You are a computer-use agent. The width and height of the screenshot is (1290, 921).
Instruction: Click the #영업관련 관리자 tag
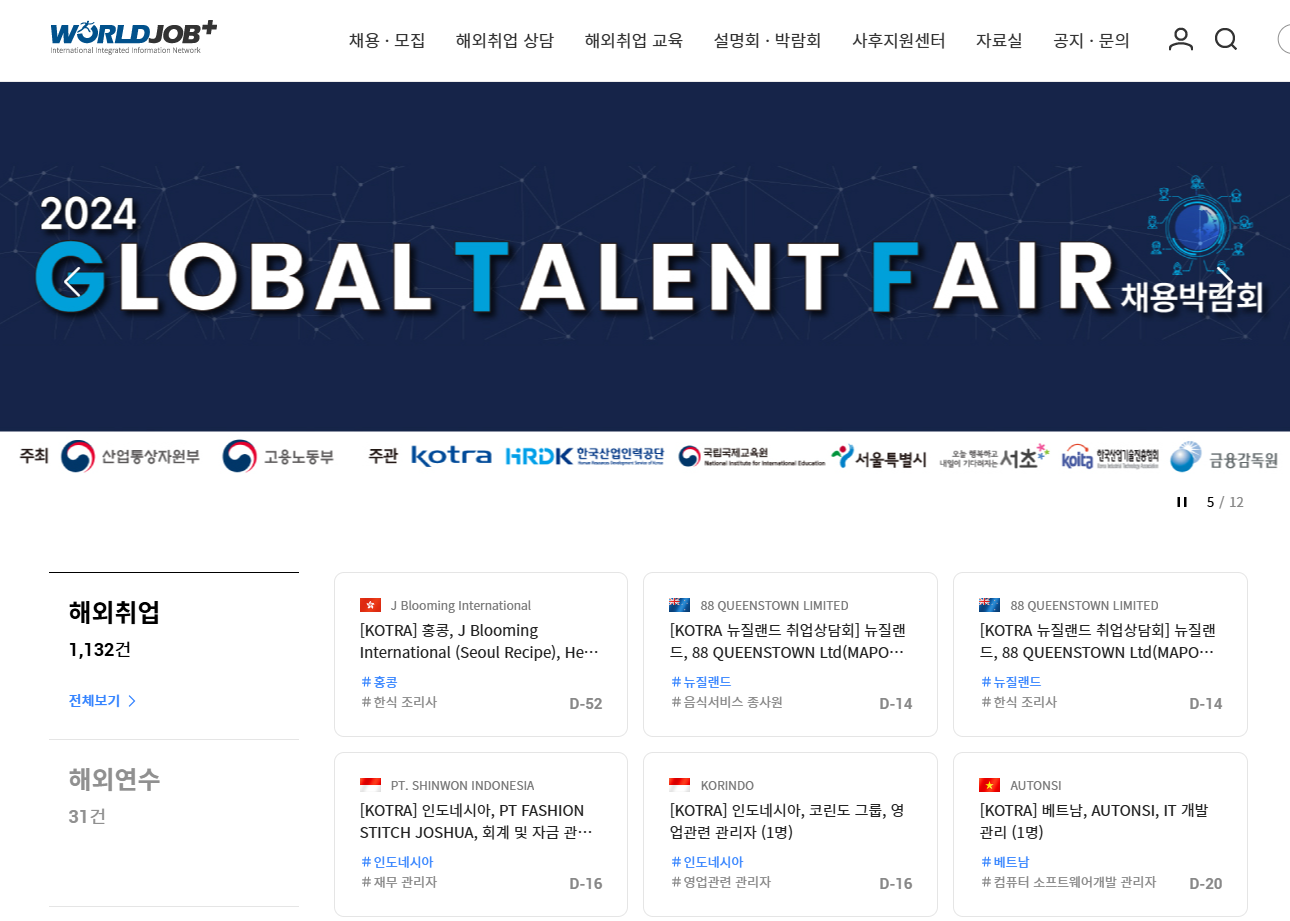[x=720, y=882]
